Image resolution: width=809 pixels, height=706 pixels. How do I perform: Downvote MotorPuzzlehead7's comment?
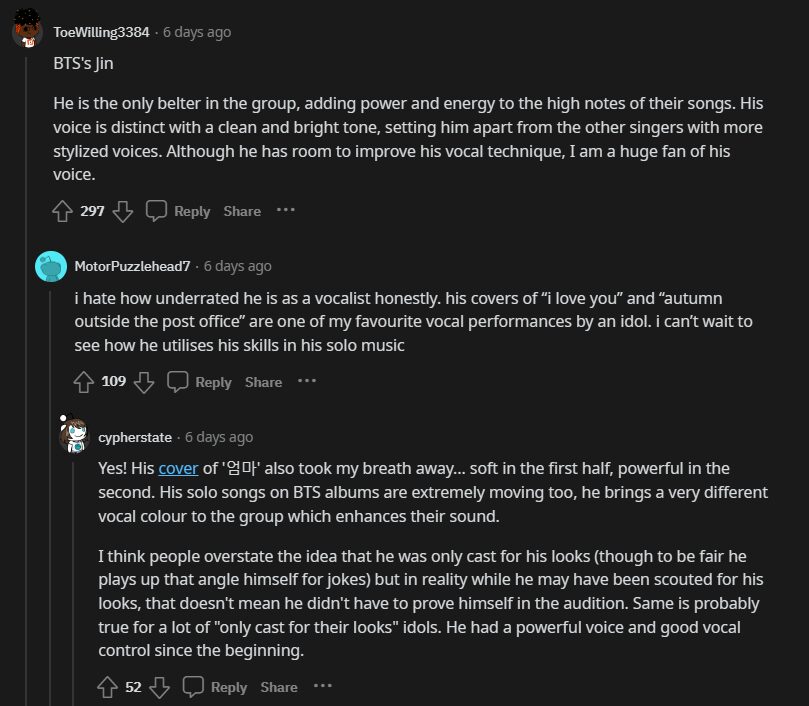point(144,382)
